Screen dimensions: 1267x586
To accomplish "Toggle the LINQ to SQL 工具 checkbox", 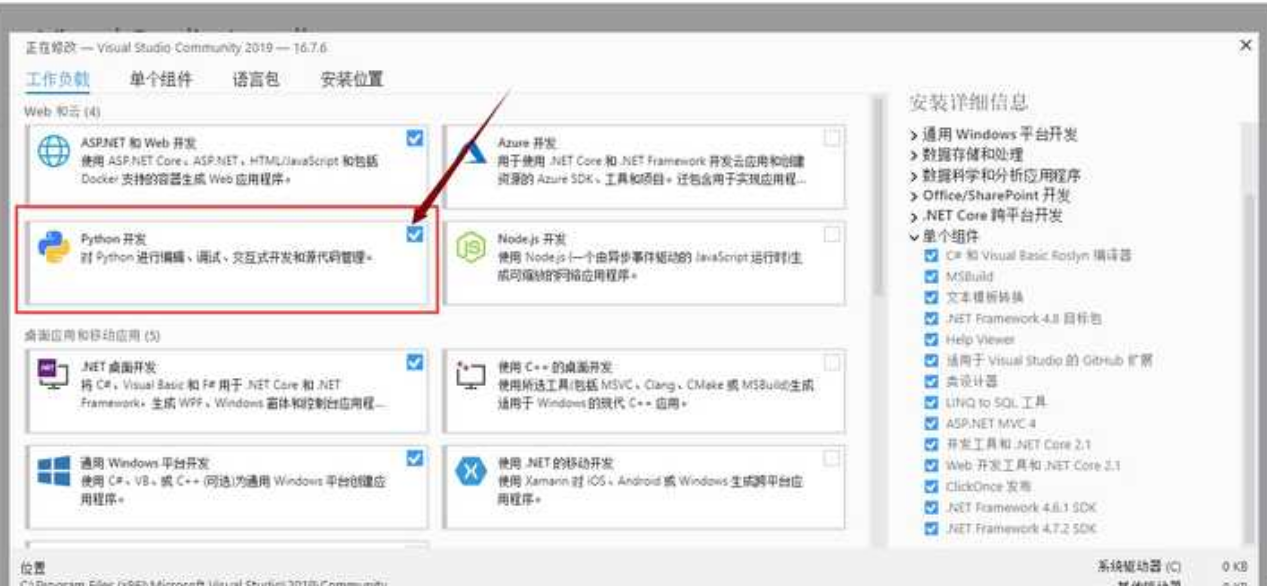I will [x=932, y=402].
